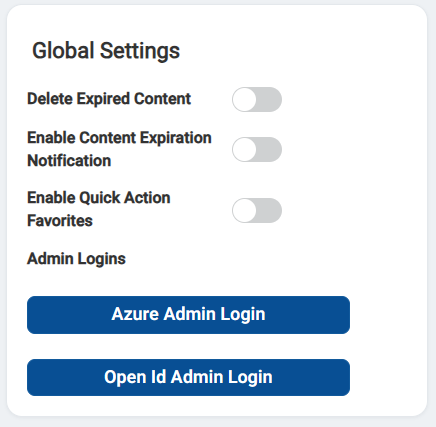
Task: Click the Delete Expired Content label
Action: [109, 99]
